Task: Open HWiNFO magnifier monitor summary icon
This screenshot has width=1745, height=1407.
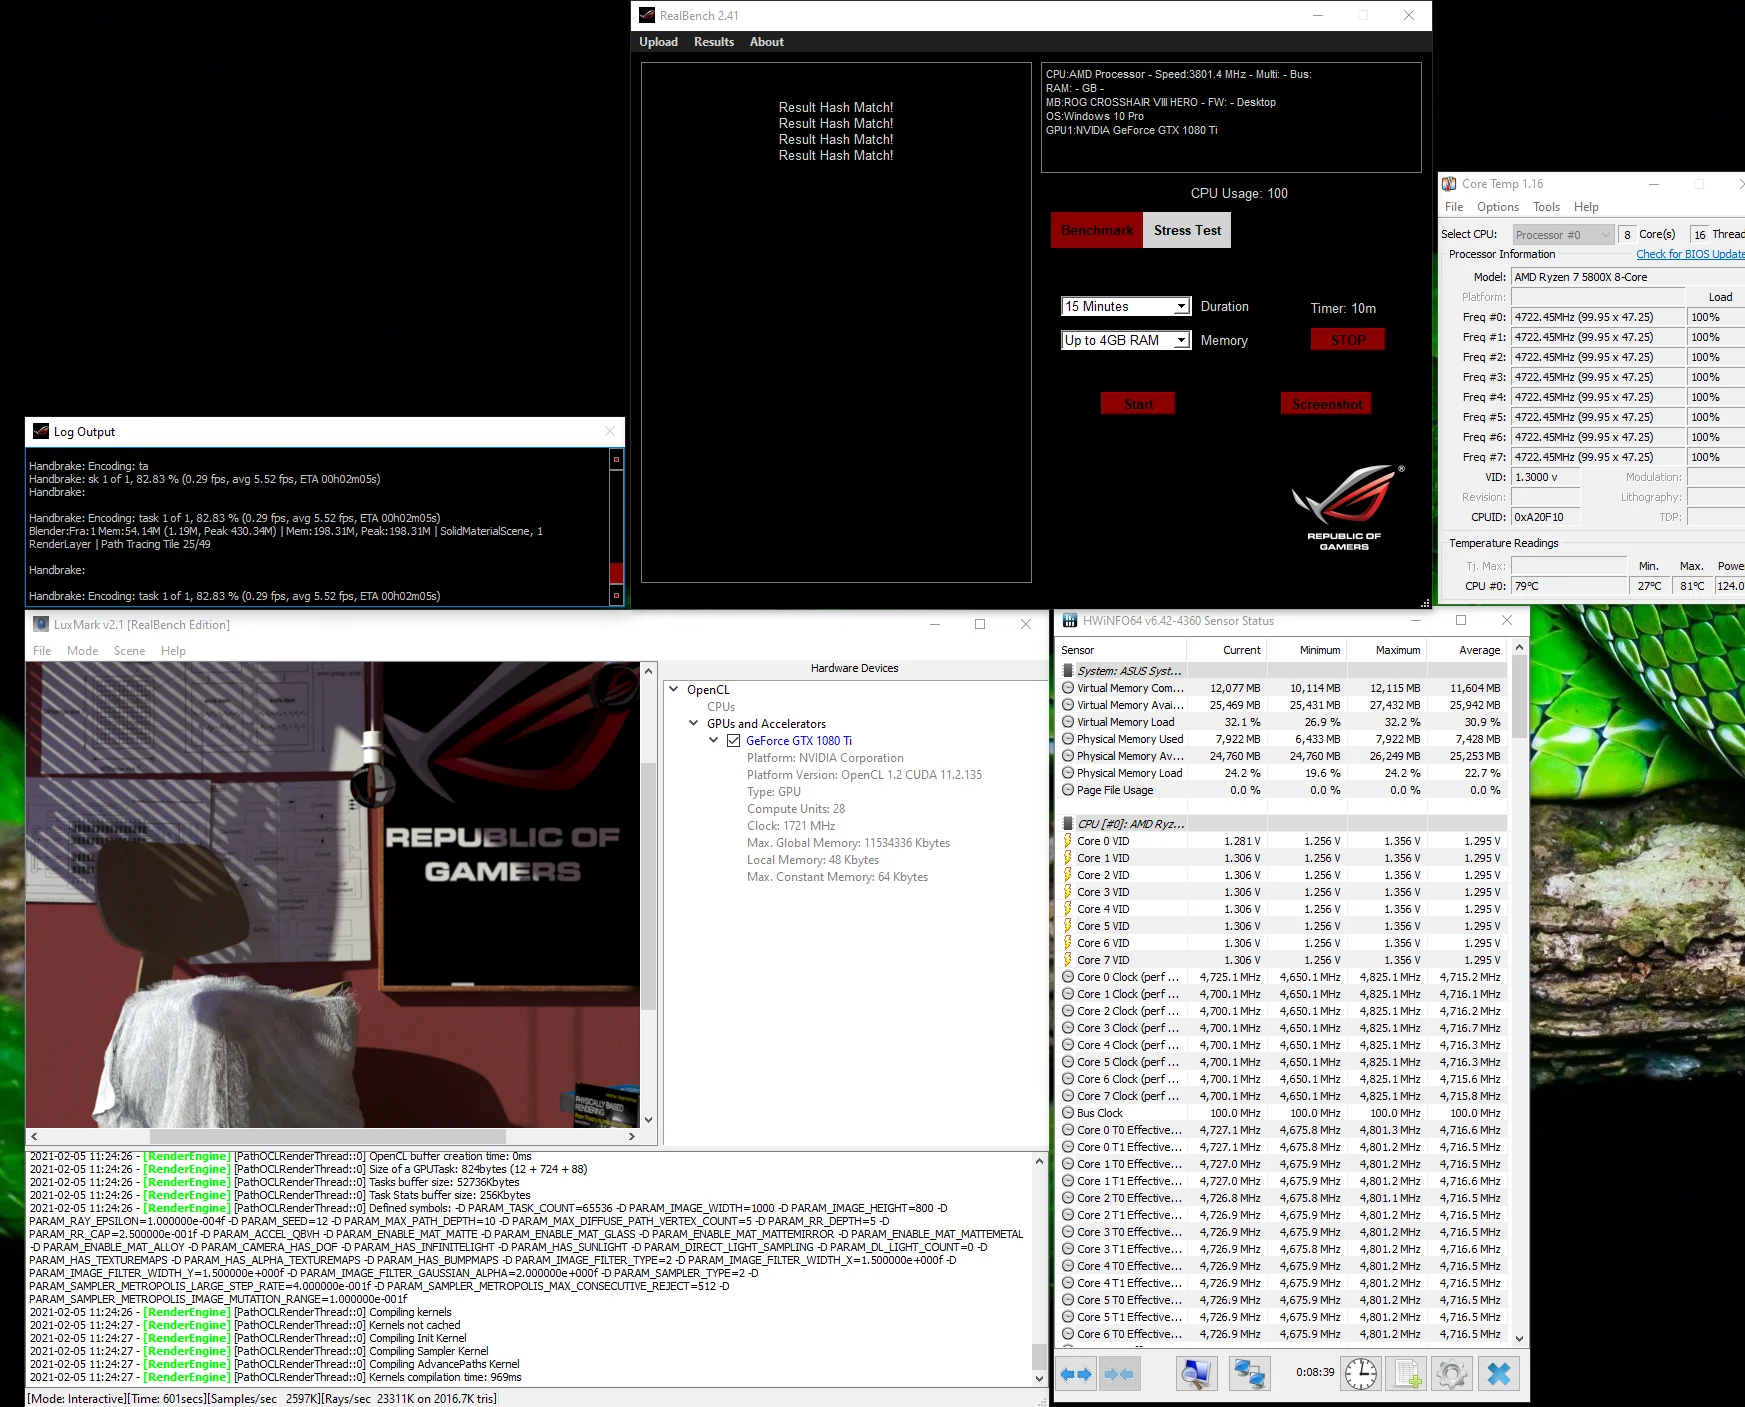Action: pyautogui.click(x=1196, y=1374)
